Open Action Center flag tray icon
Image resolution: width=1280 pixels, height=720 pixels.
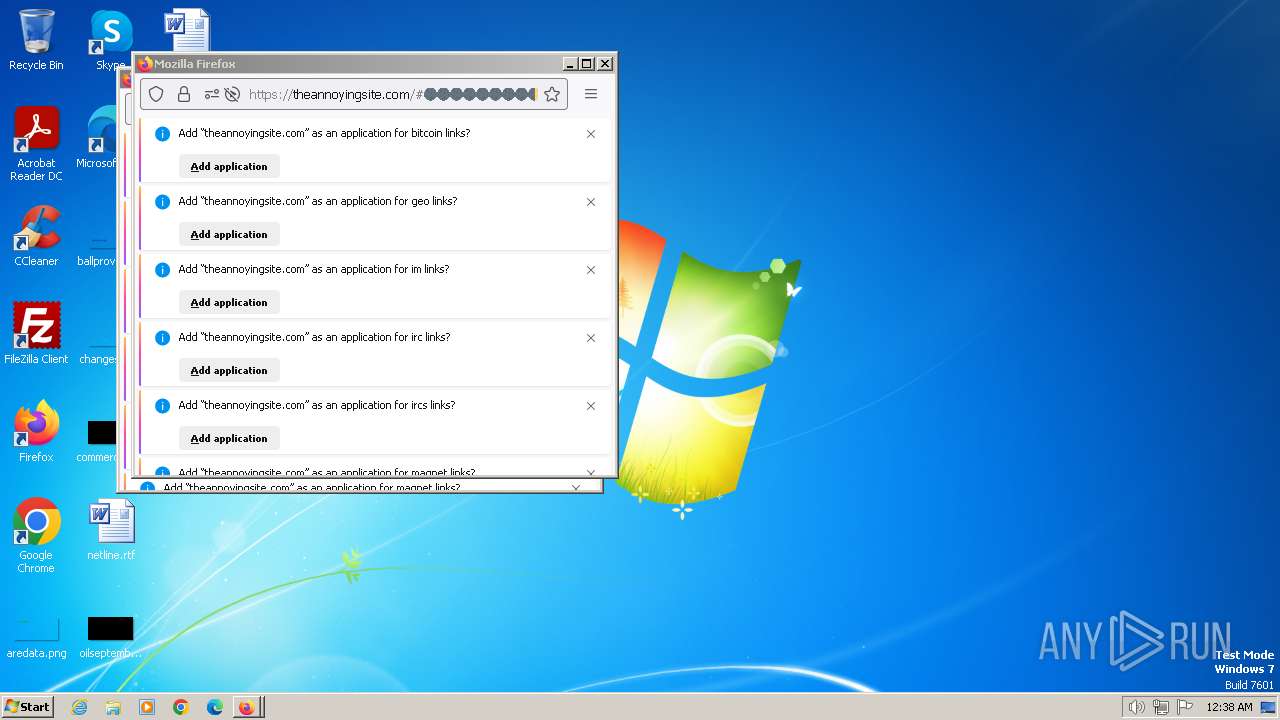tap(1185, 707)
